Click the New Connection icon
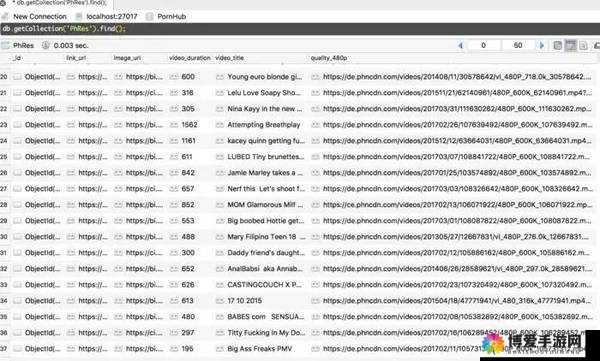The height and width of the screenshot is (361, 600). tap(5, 16)
